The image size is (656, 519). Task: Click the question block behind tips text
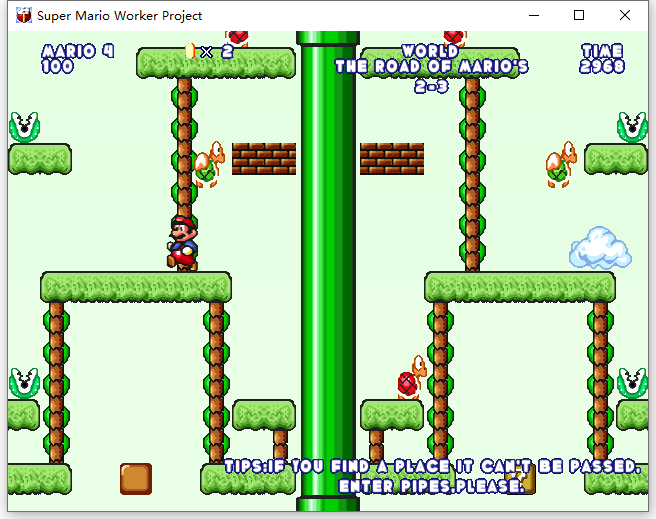coord(520,479)
